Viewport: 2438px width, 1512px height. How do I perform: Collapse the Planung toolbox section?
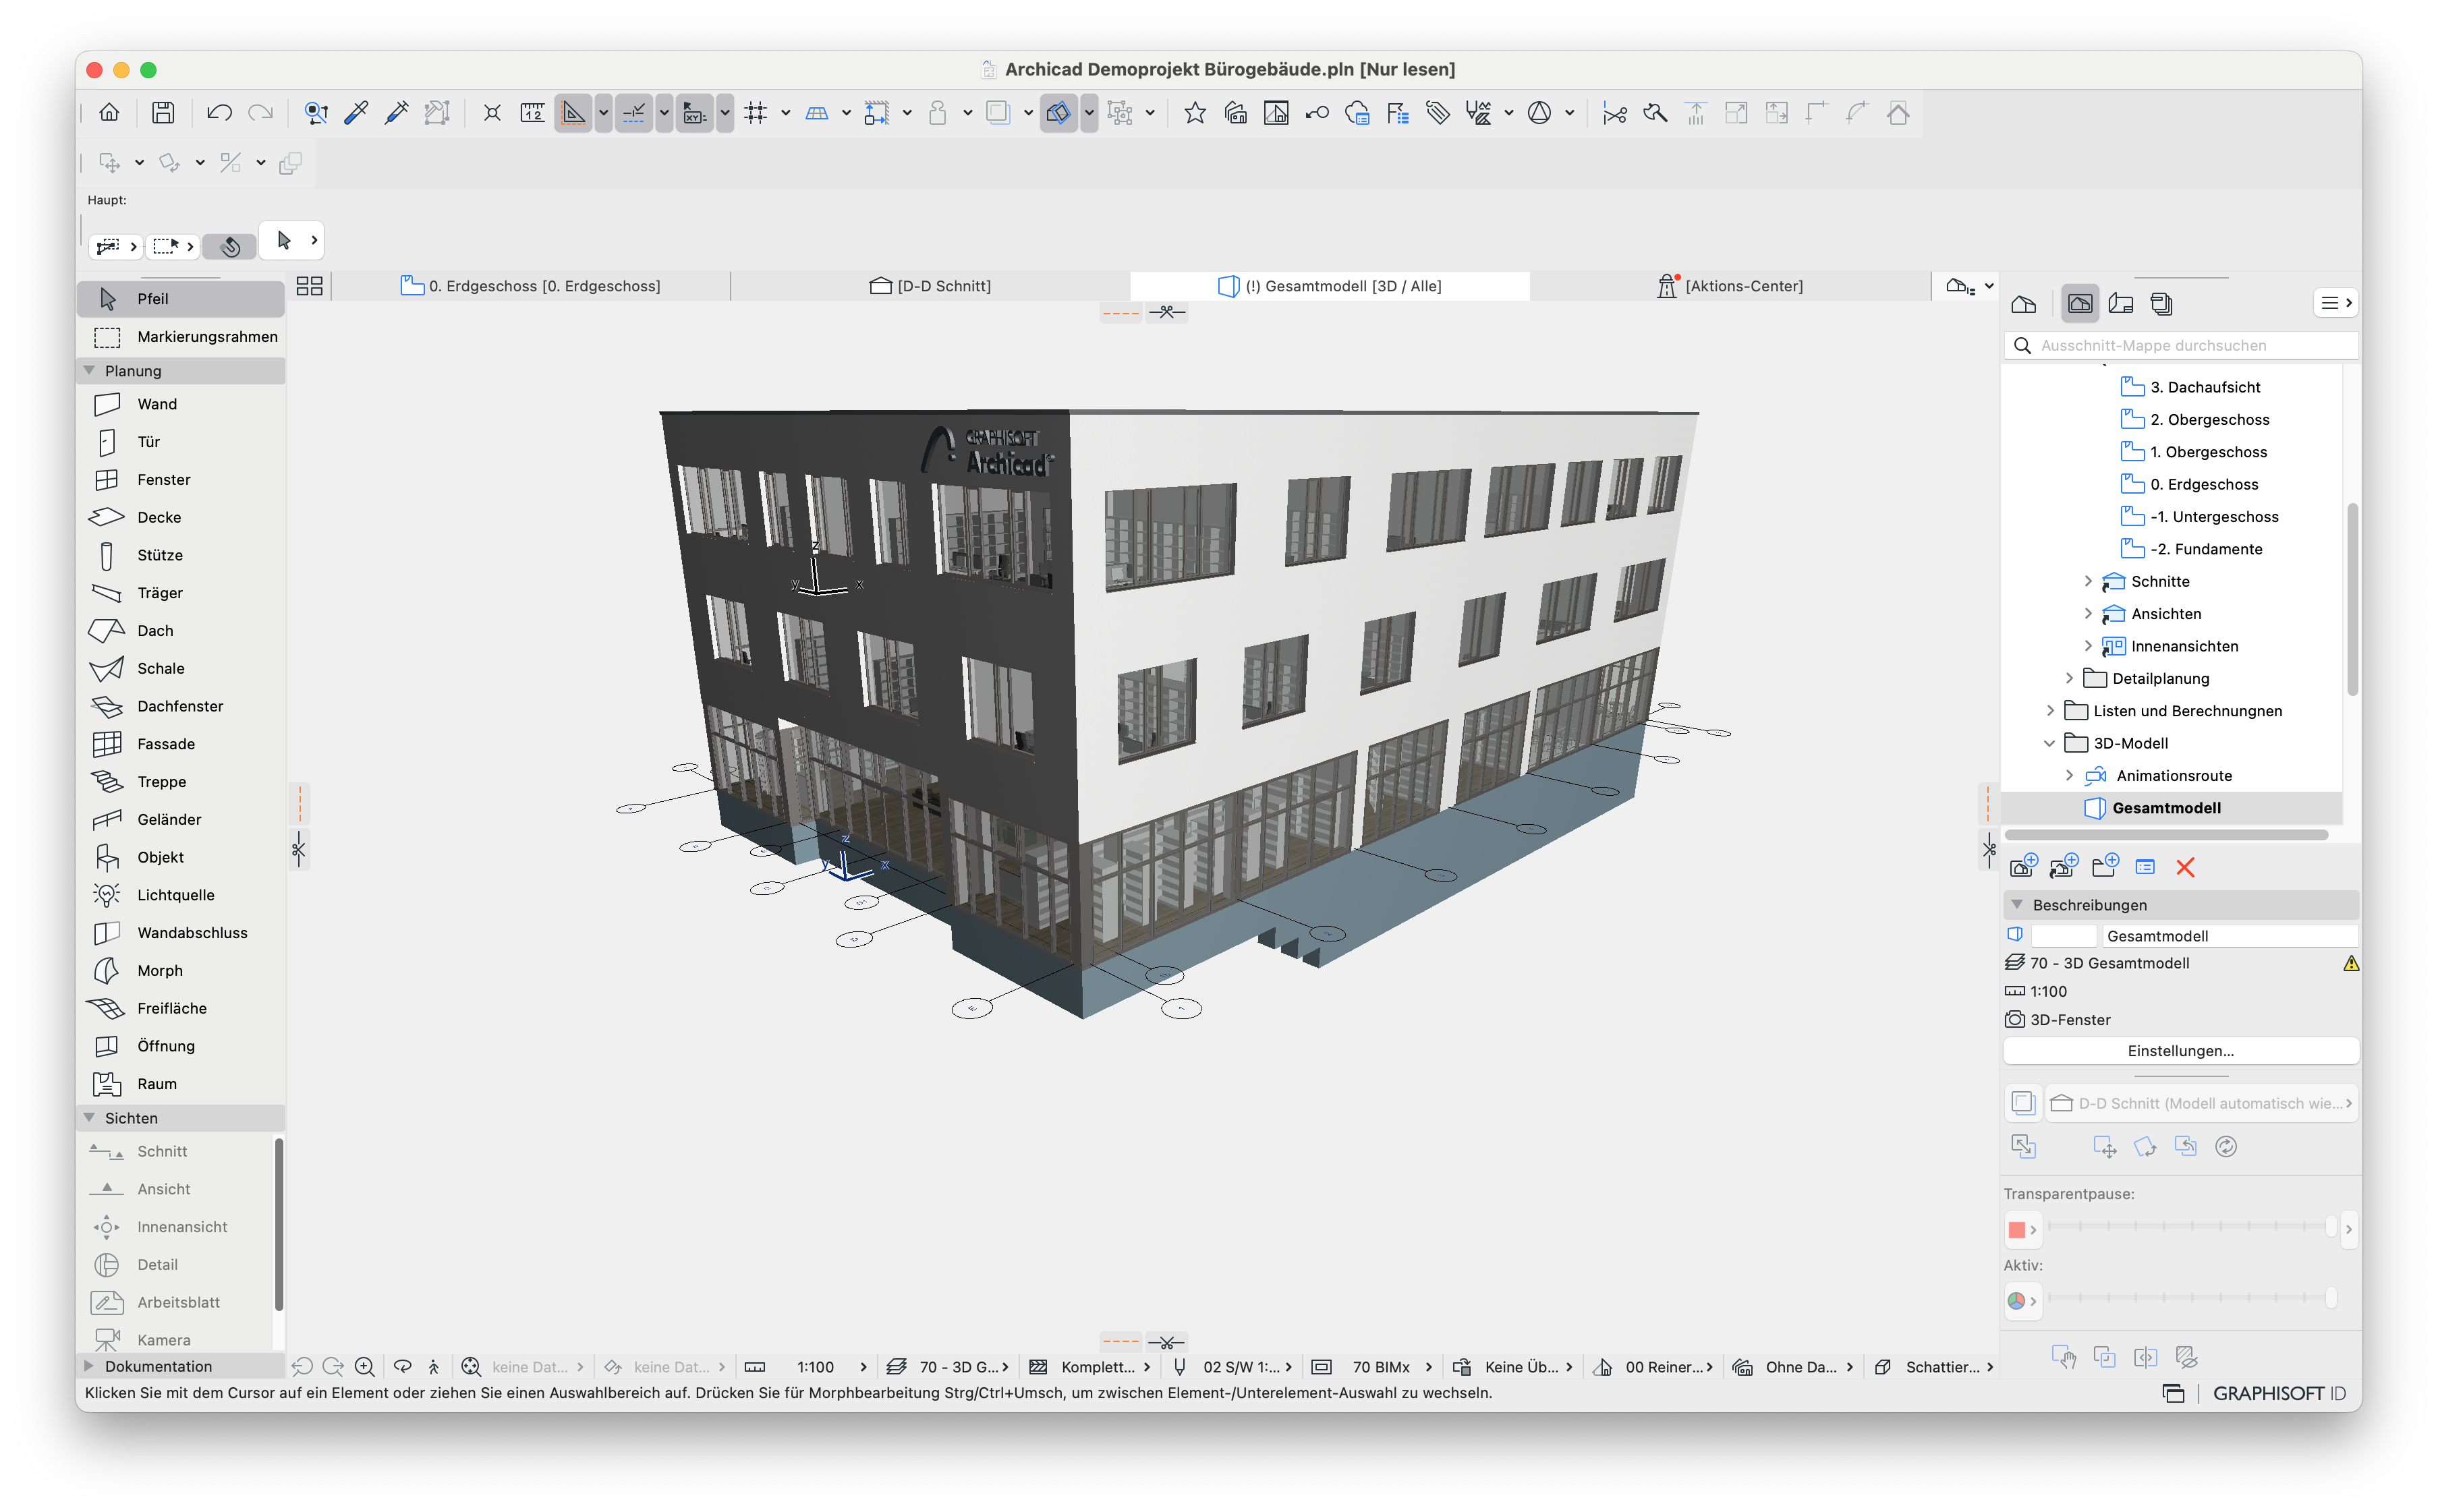click(89, 371)
